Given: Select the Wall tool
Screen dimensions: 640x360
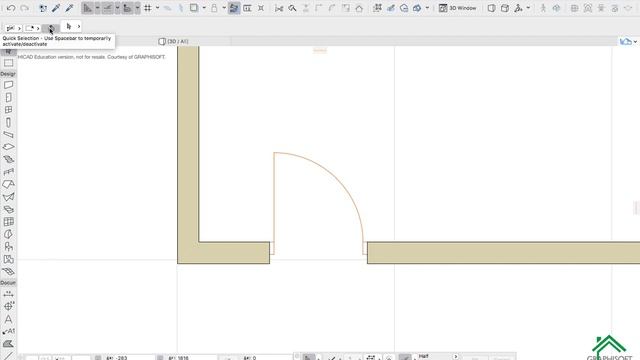Looking at the screenshot, I should pyautogui.click(x=8, y=85).
